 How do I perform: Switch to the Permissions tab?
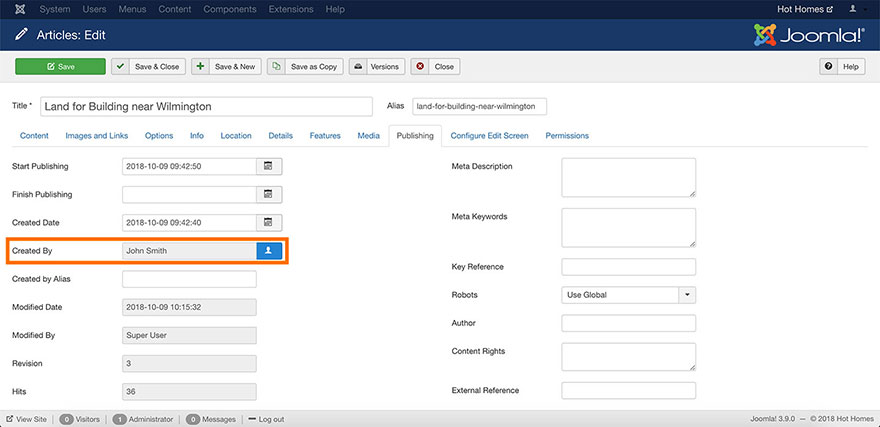[x=567, y=136]
